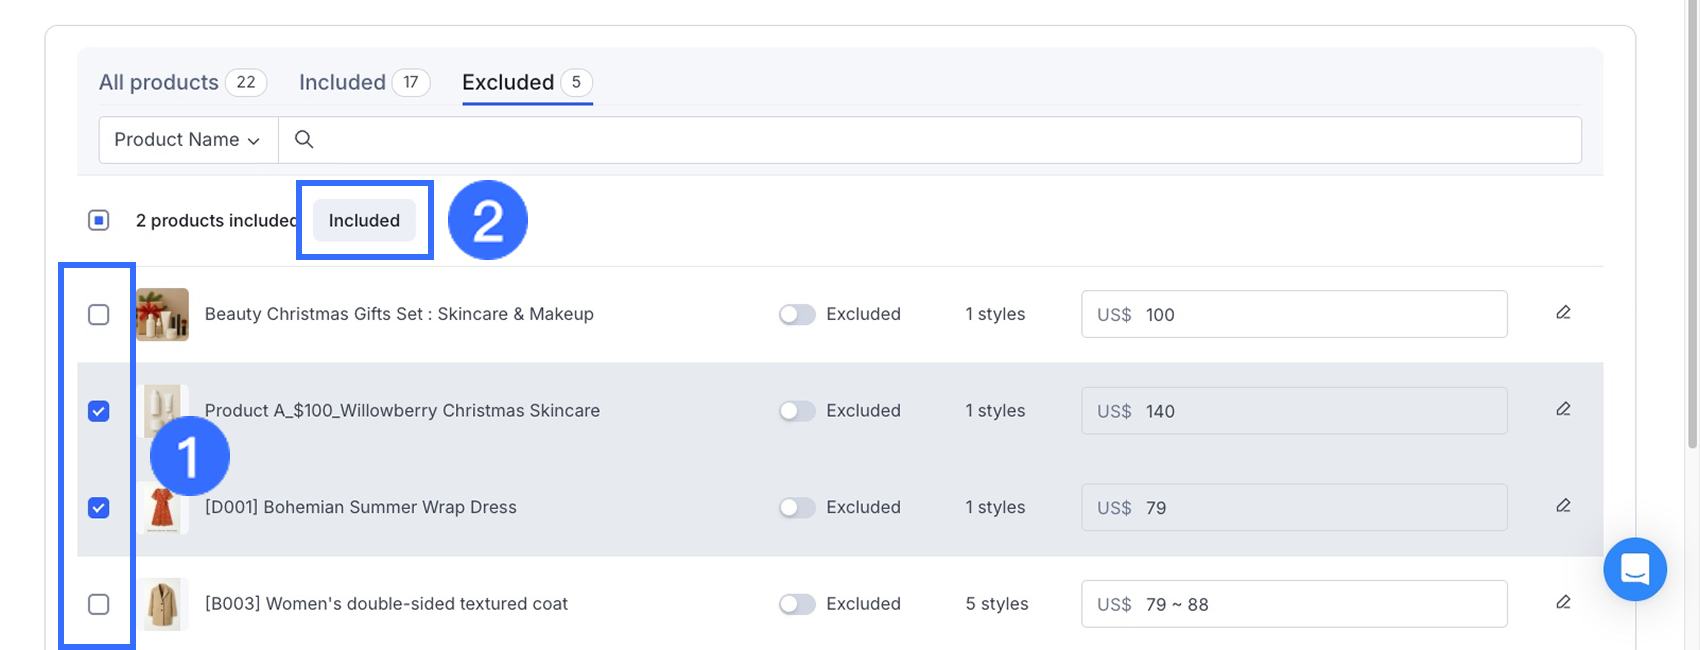Open the blue chat support bubble
Image resolution: width=1700 pixels, height=650 pixels.
[x=1634, y=569]
